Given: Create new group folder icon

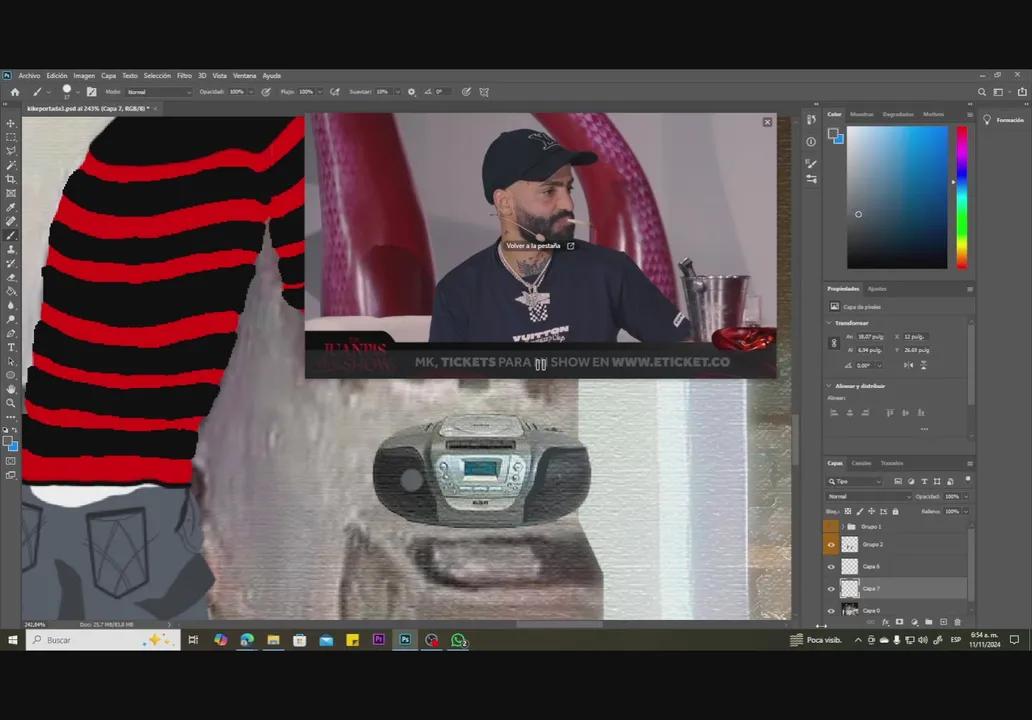Looking at the screenshot, I should coord(929,622).
